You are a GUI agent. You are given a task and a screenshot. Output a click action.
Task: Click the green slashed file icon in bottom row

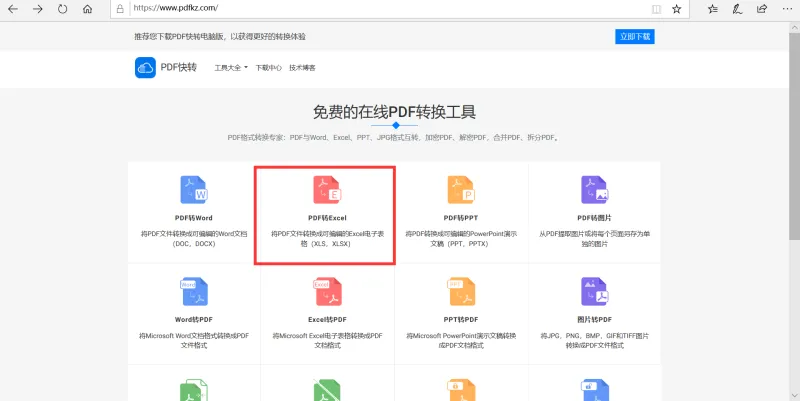click(x=327, y=390)
